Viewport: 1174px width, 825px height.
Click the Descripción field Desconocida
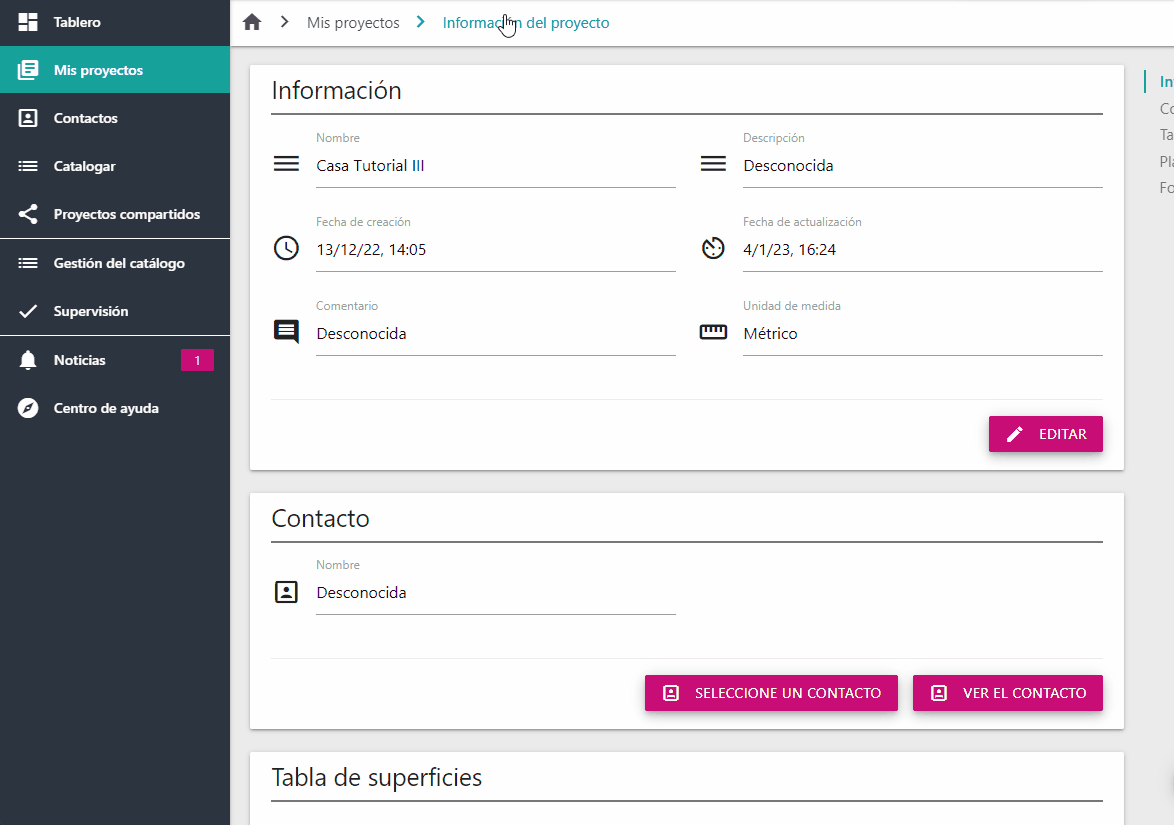click(x=922, y=166)
